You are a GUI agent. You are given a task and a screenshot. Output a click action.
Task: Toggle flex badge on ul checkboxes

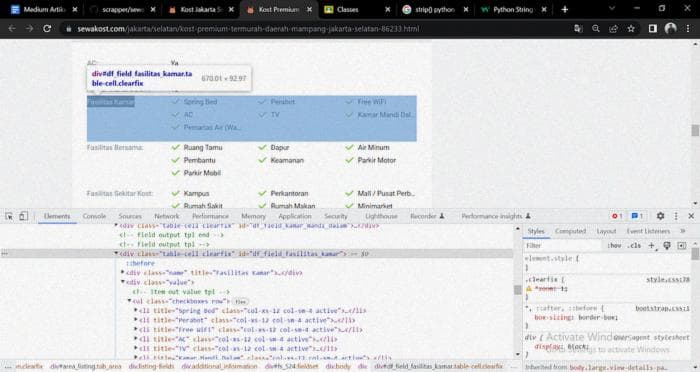click(240, 301)
